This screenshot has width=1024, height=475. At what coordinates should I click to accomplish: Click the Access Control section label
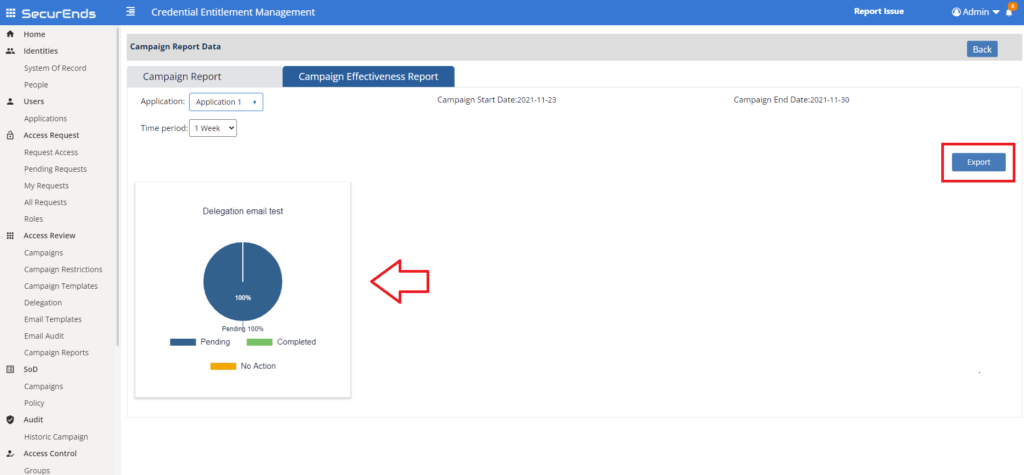click(50, 453)
